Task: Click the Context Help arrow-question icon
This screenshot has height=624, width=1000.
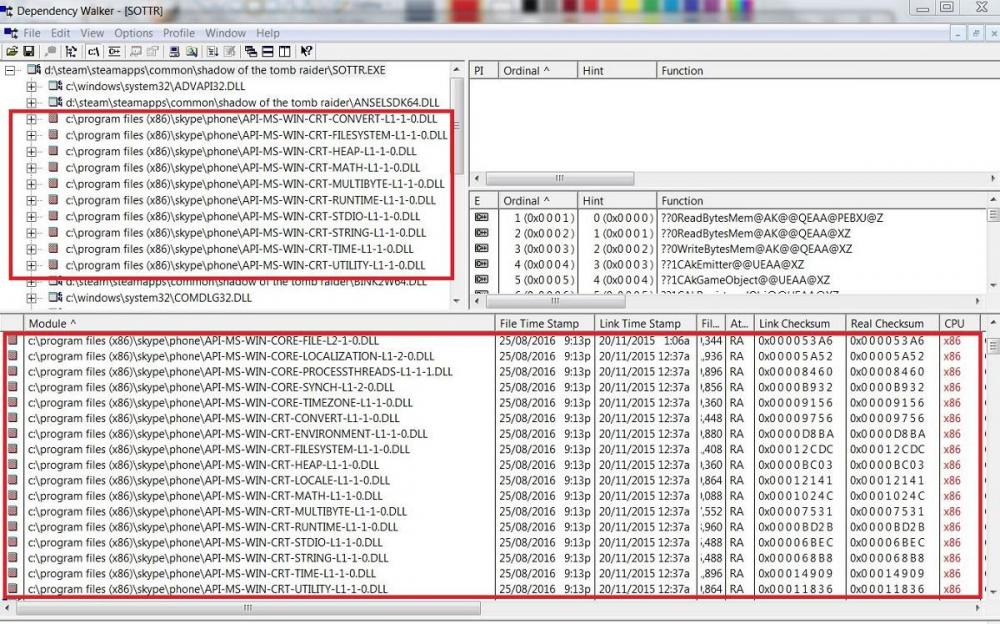Action: tap(306, 52)
